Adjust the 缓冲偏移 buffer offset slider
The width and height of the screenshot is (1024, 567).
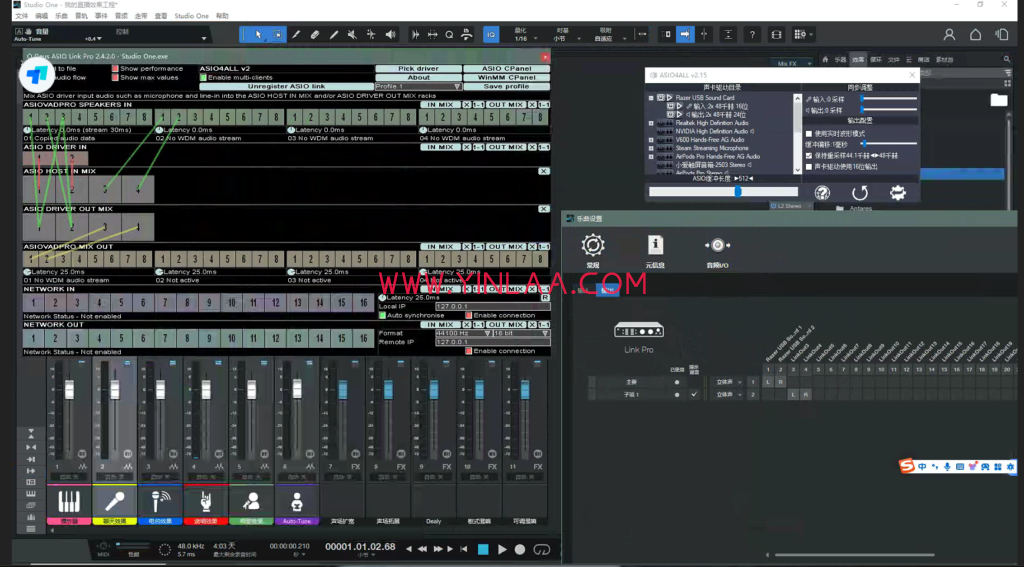coord(864,144)
